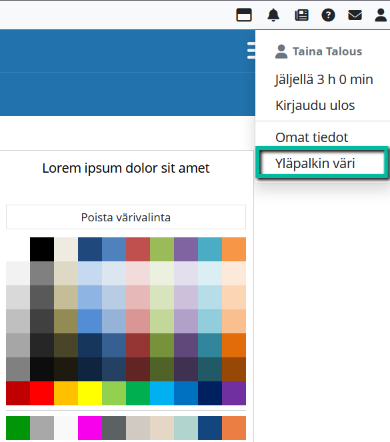The width and height of the screenshot is (390, 442).
Task: Pick the bright yellow color swatch
Action: coord(90,393)
